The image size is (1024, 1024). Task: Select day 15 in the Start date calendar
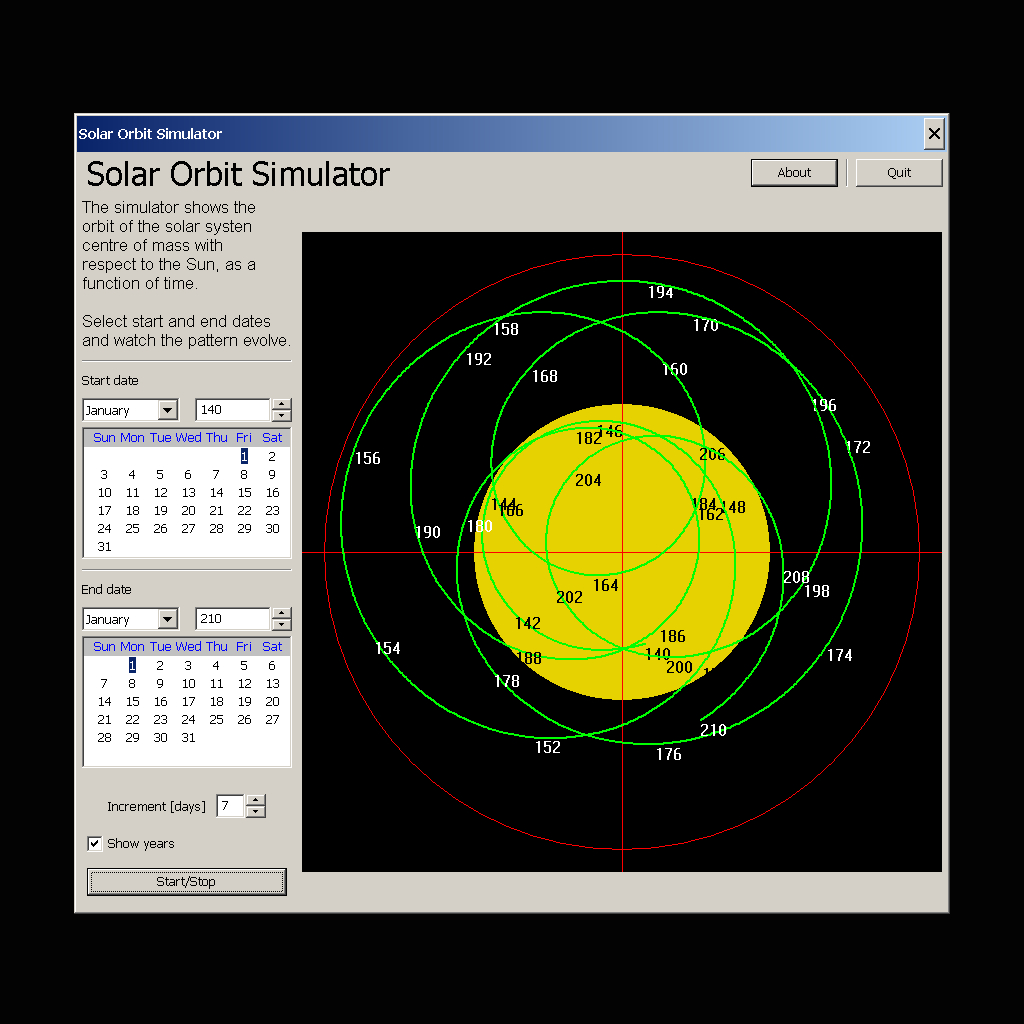click(244, 492)
